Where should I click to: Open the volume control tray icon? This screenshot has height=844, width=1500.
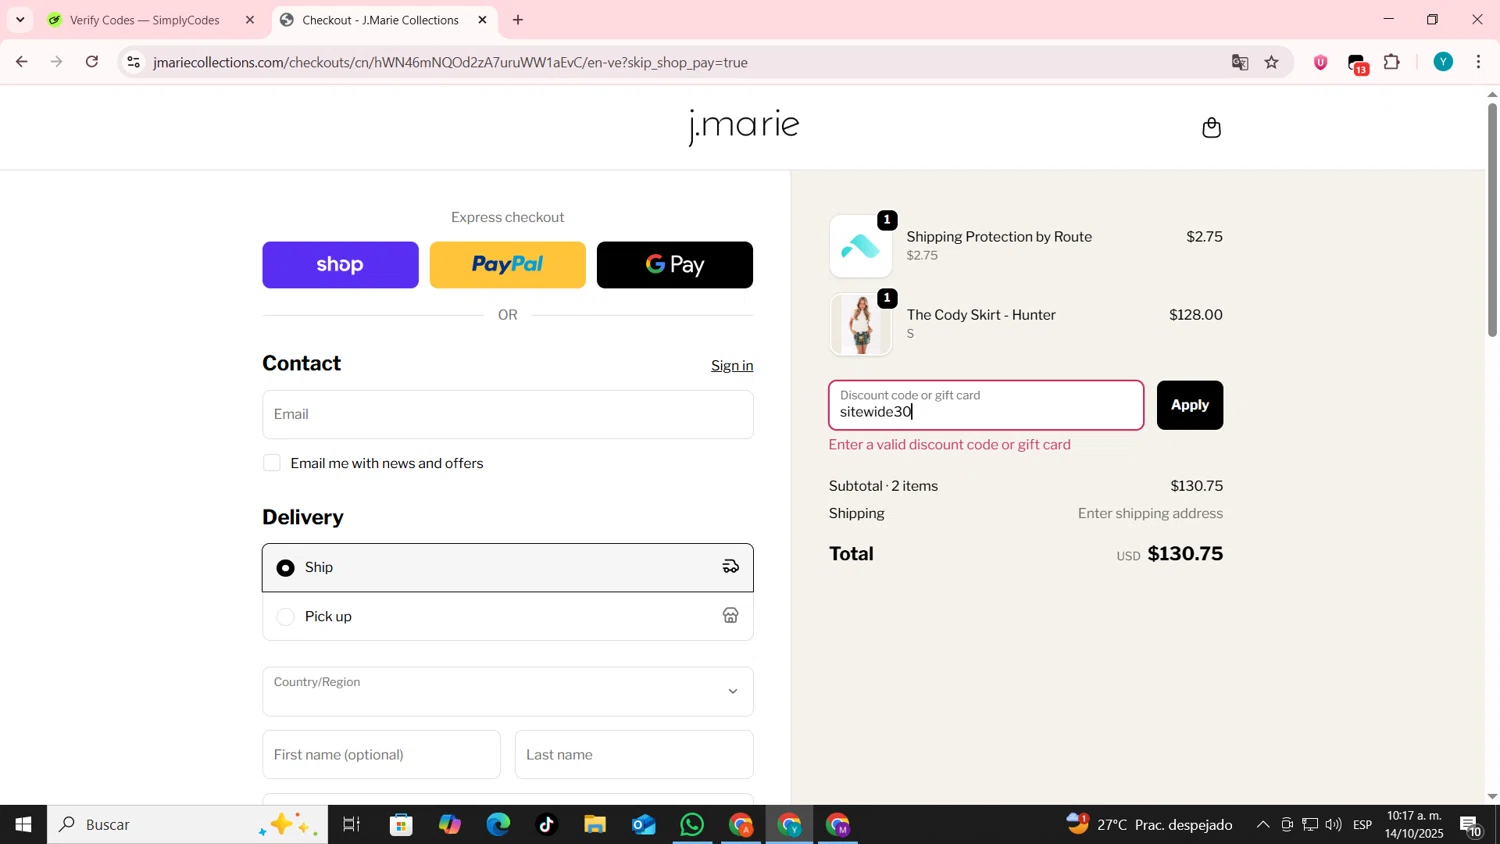click(x=1334, y=825)
